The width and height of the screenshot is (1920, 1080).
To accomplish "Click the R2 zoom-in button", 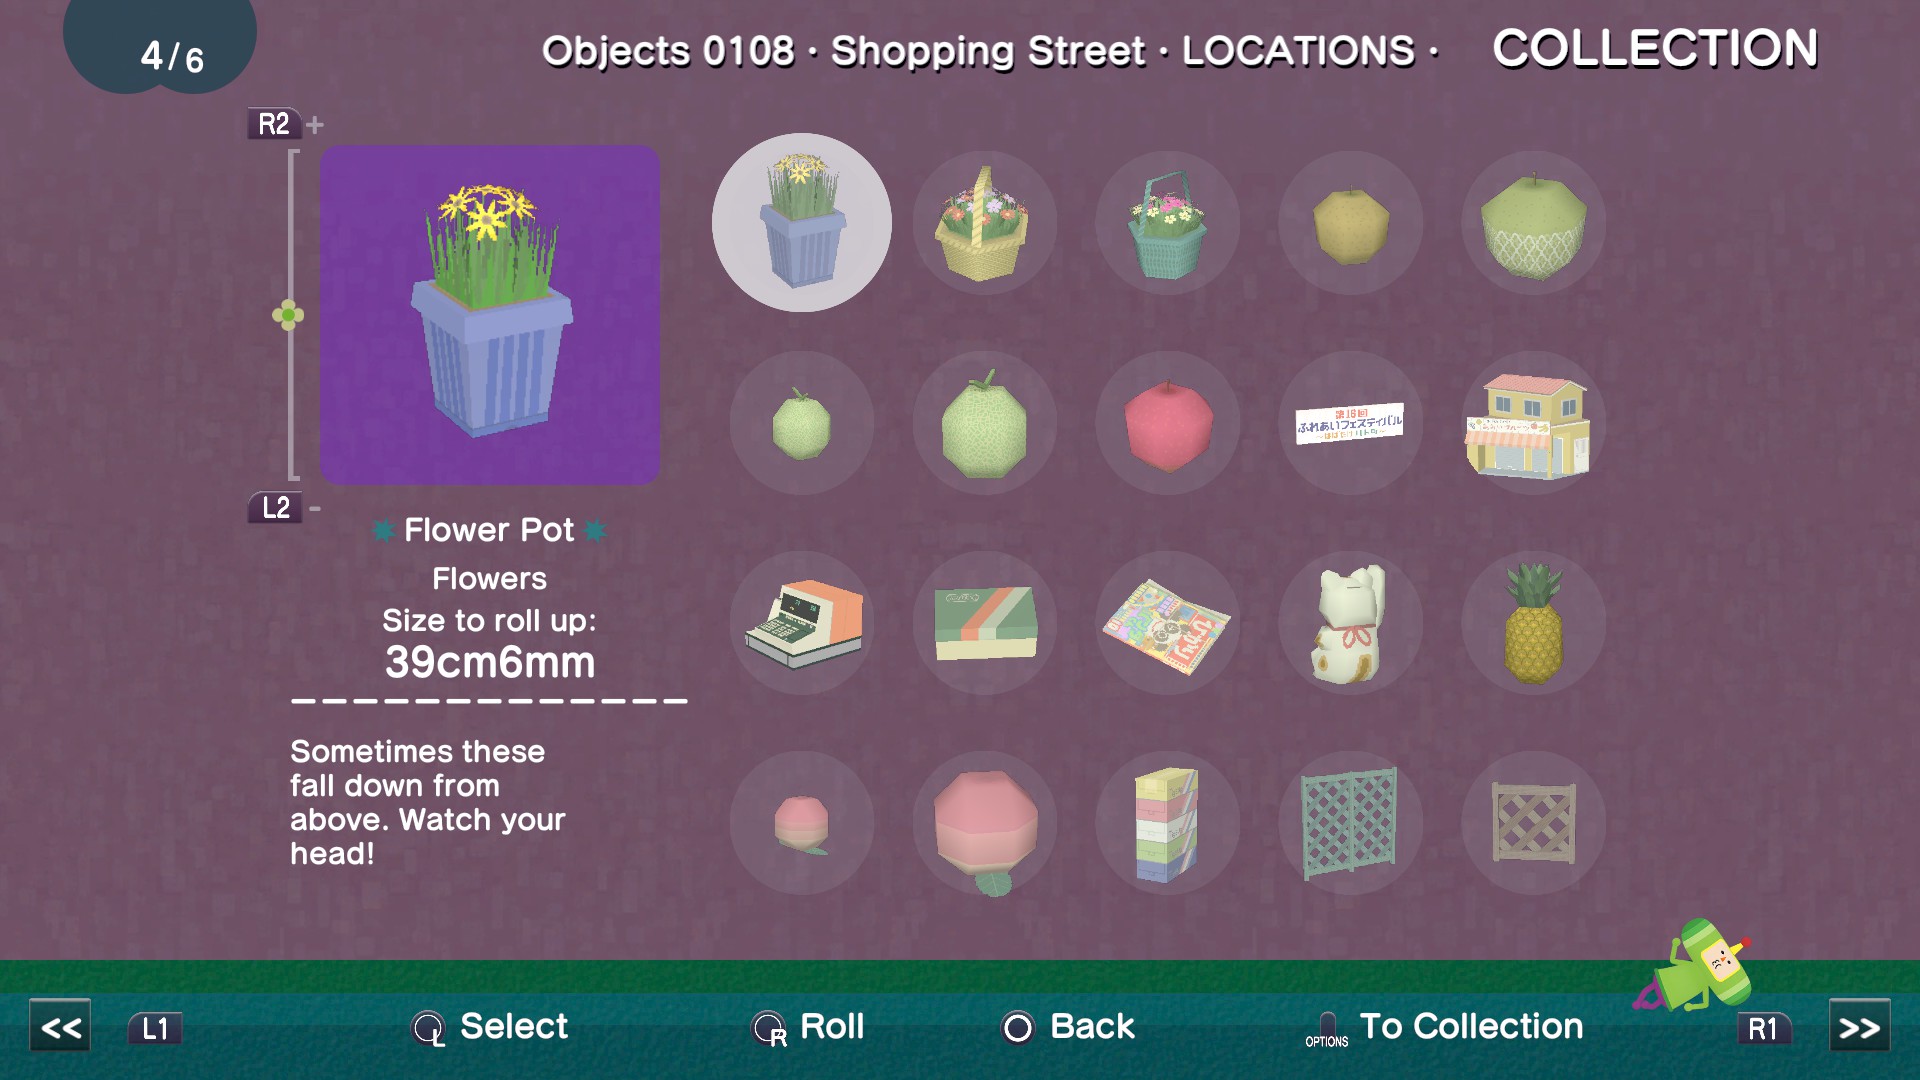I will click(274, 124).
